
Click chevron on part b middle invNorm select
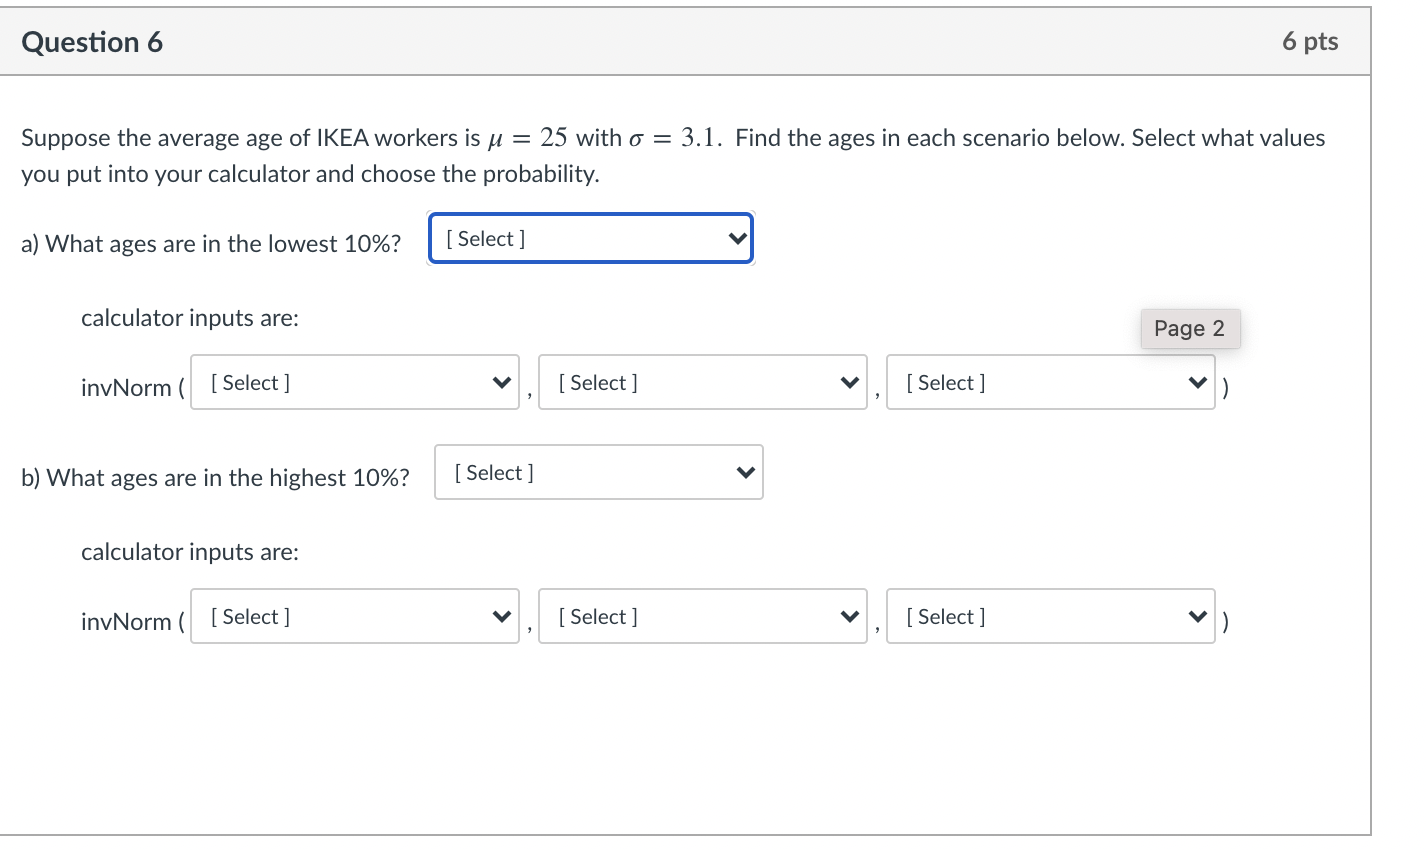point(850,617)
